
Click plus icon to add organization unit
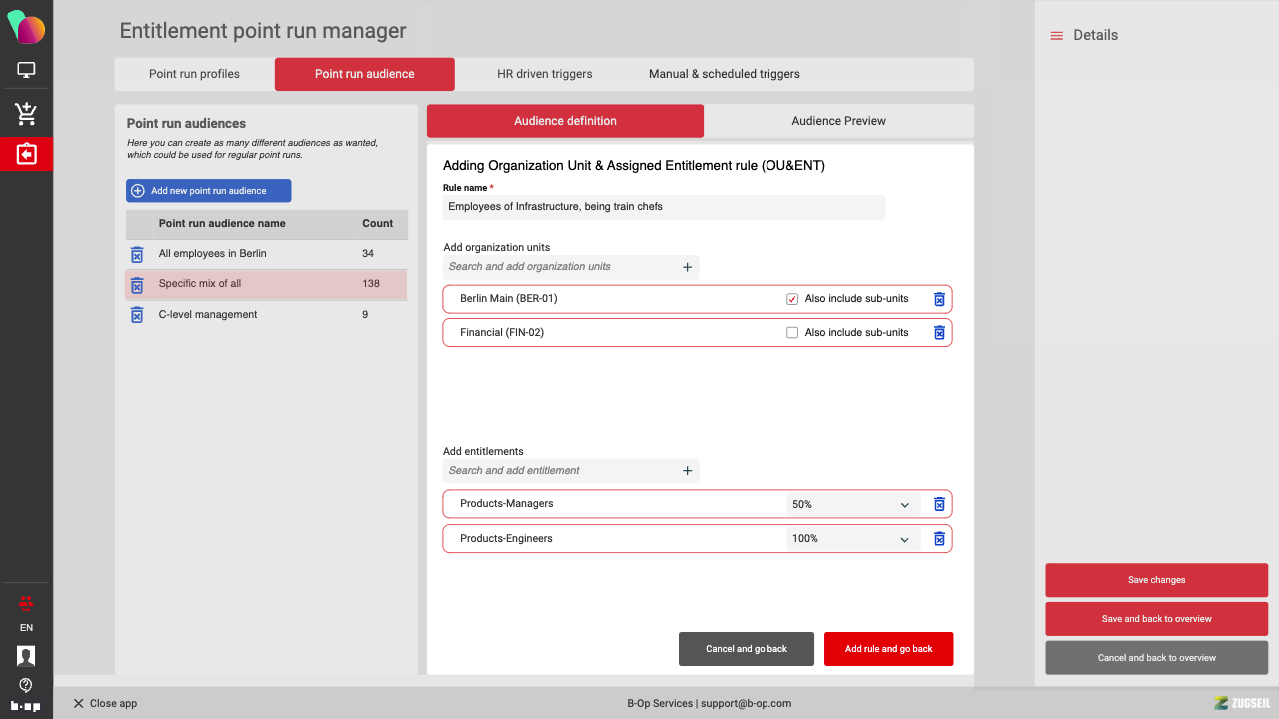point(687,267)
